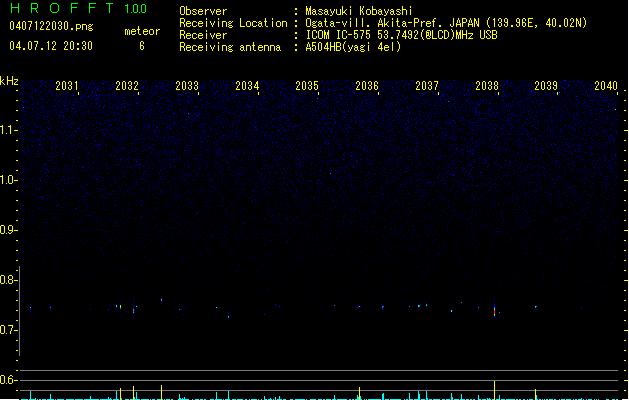Click the observer name Masayuki Kobayashi
The height and width of the screenshot is (400, 629).
click(359, 11)
